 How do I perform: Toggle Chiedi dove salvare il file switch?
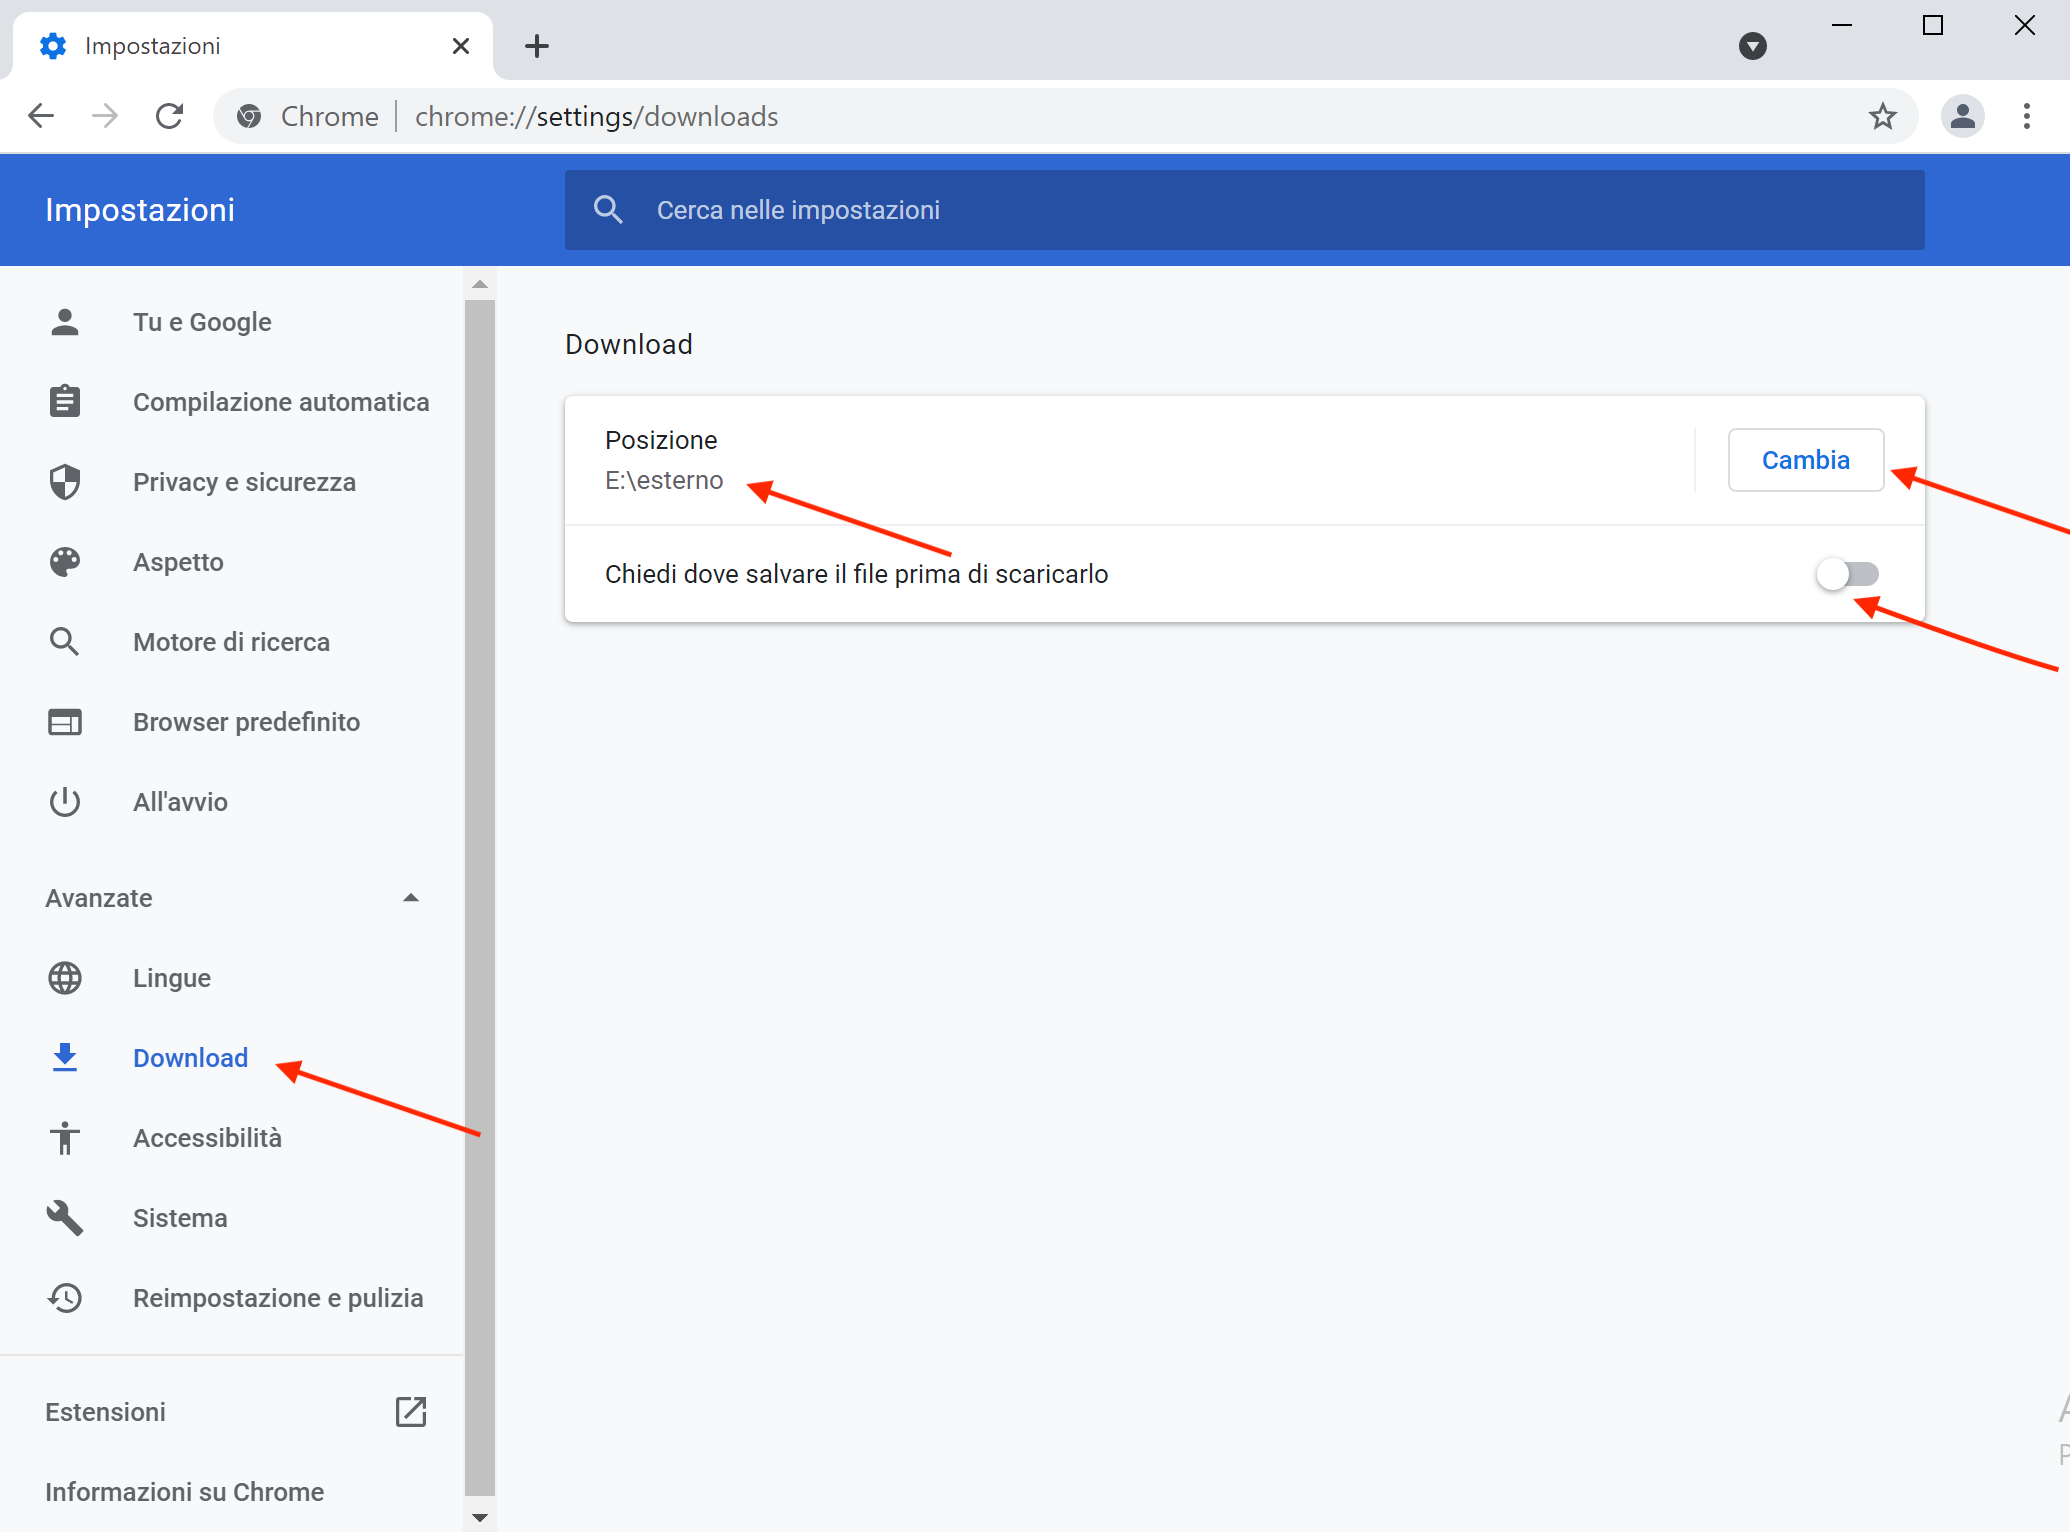click(1848, 574)
